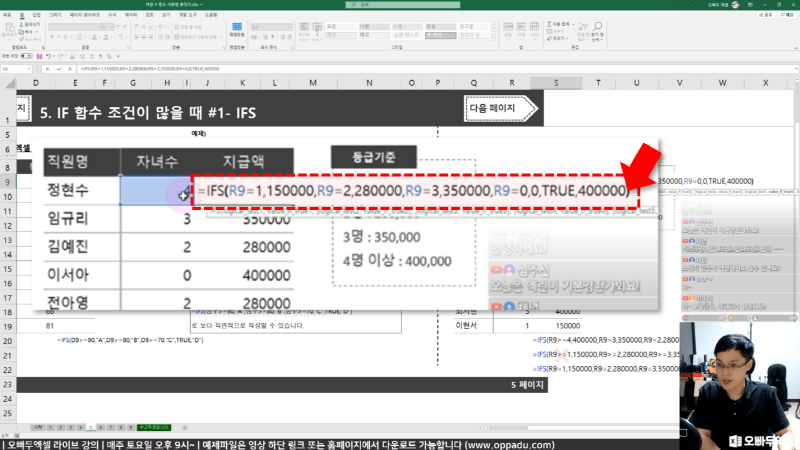Open the Name Box dropdown arrow
This screenshot has width=800, height=450.
pos(29,69)
